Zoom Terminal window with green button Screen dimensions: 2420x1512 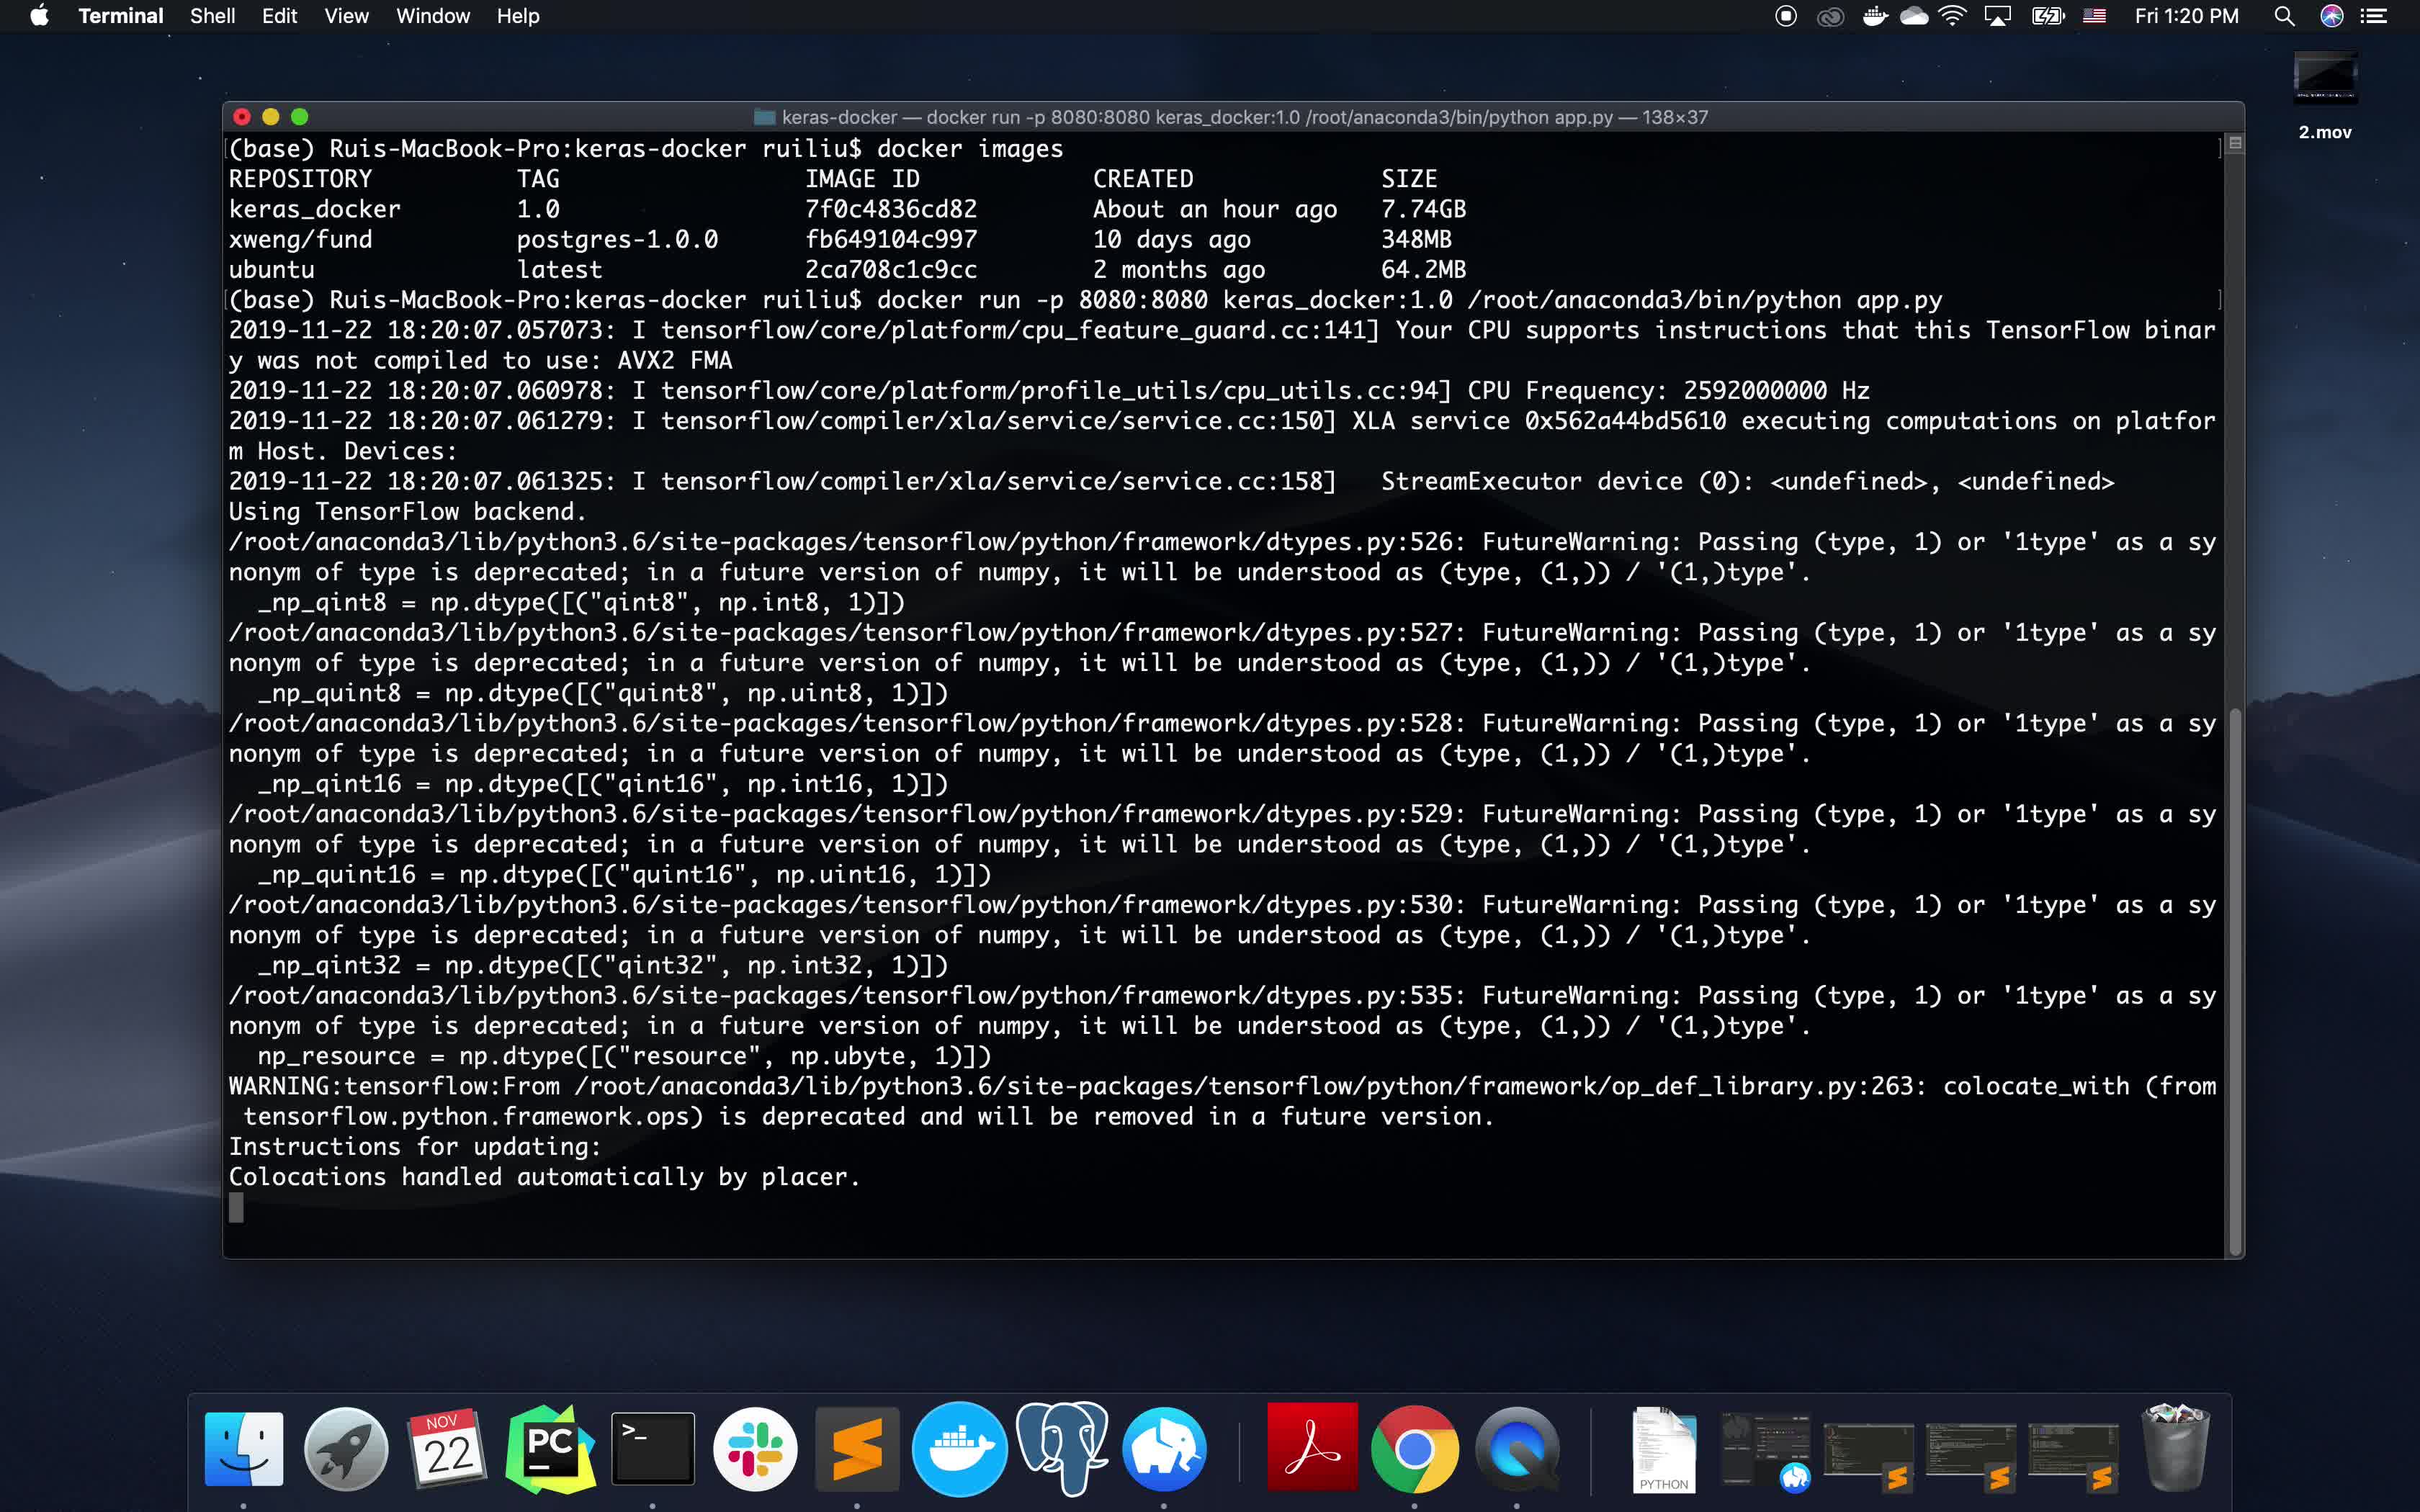coord(299,117)
